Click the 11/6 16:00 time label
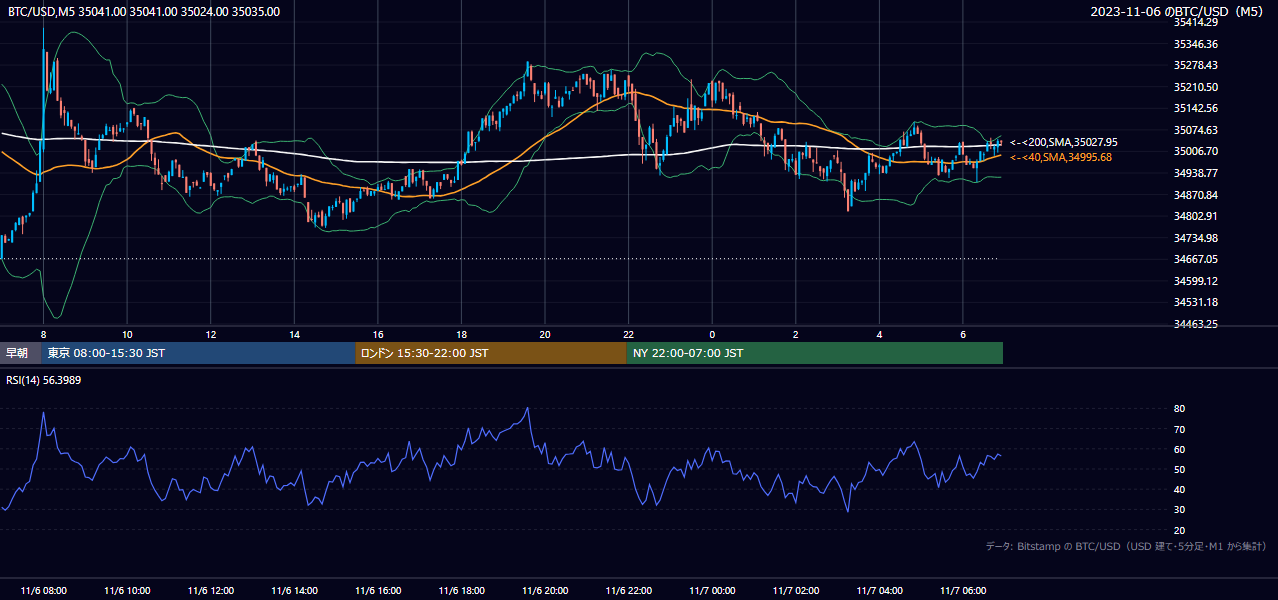Viewport: 1278px width, 600px height. pos(378,591)
